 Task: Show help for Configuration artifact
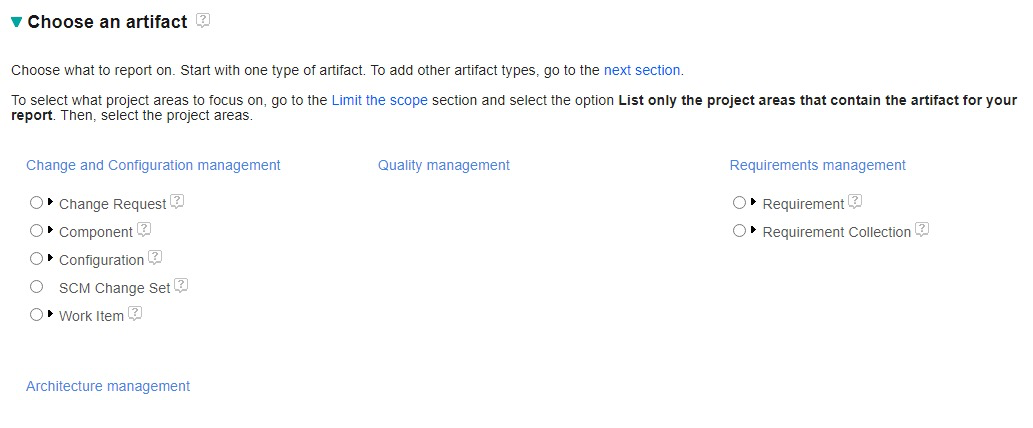[x=155, y=257]
